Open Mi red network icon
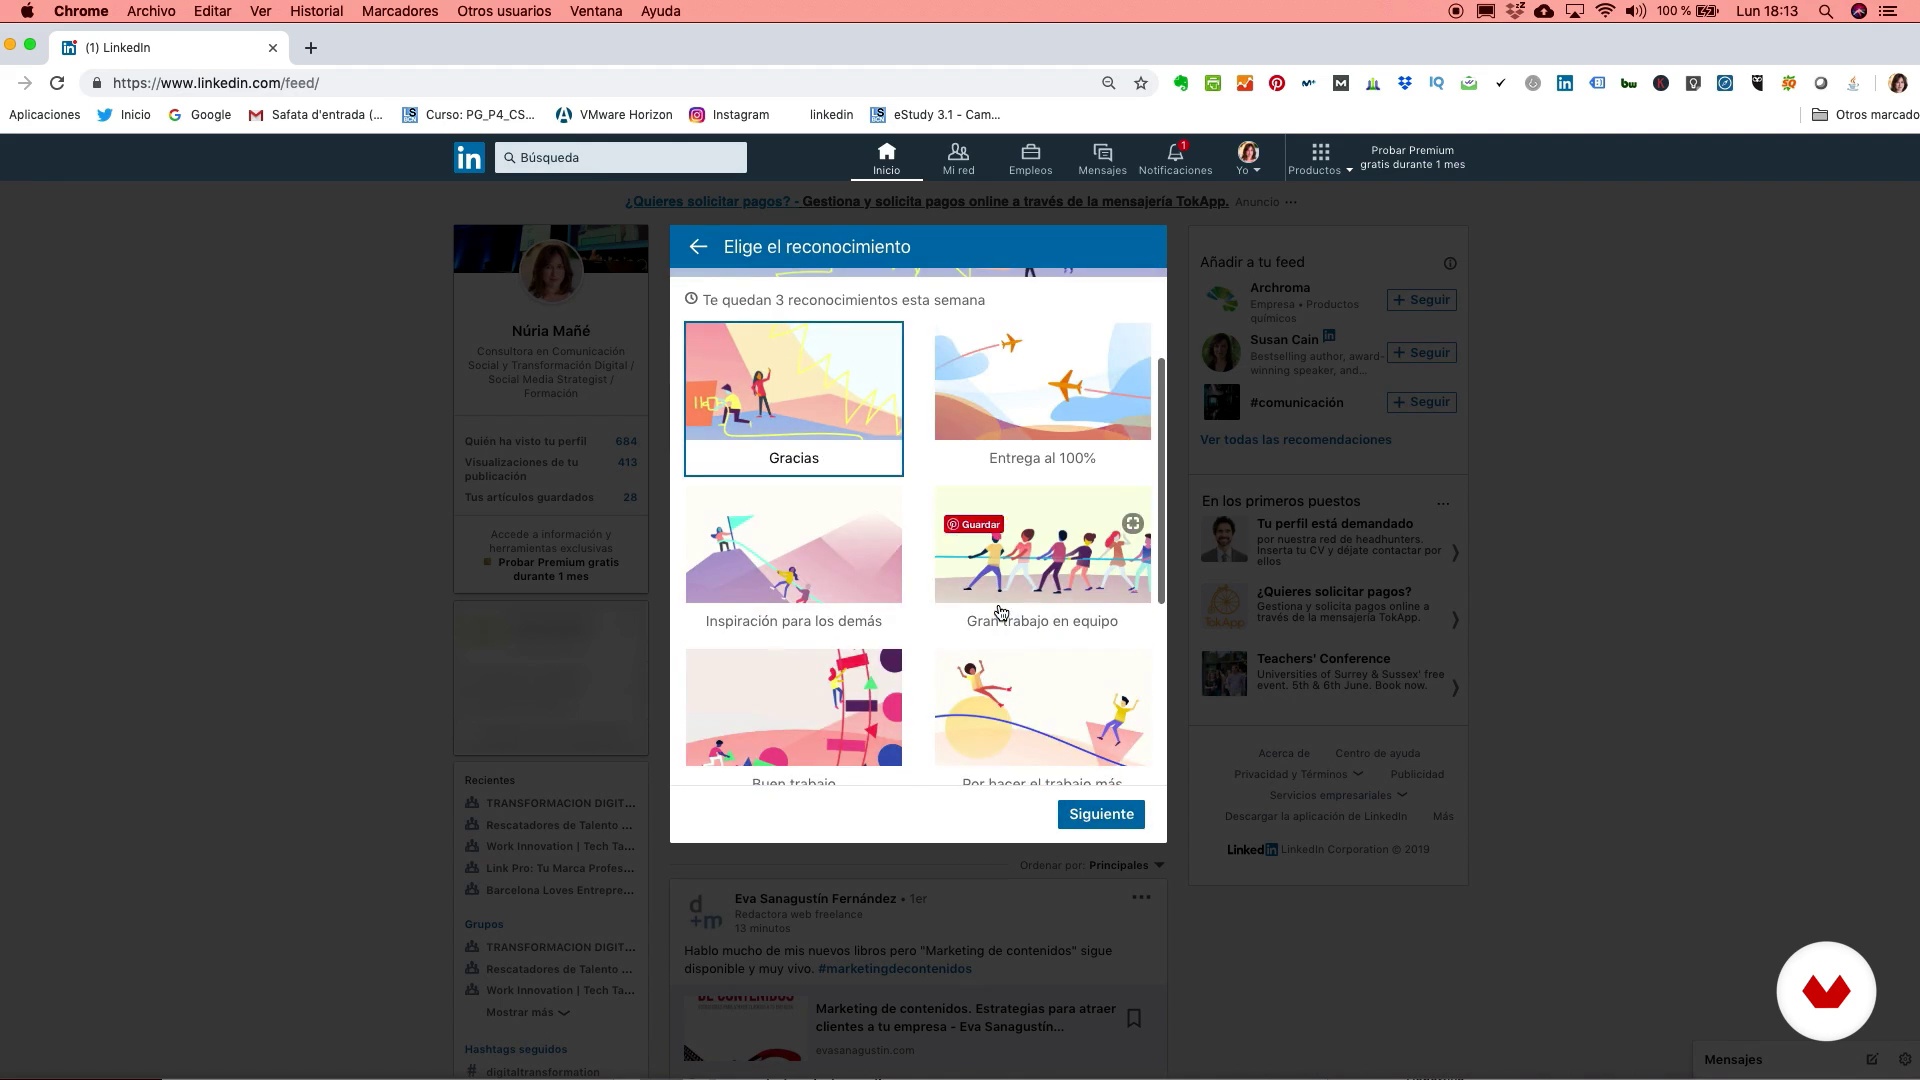The height and width of the screenshot is (1080, 1920). [x=958, y=158]
